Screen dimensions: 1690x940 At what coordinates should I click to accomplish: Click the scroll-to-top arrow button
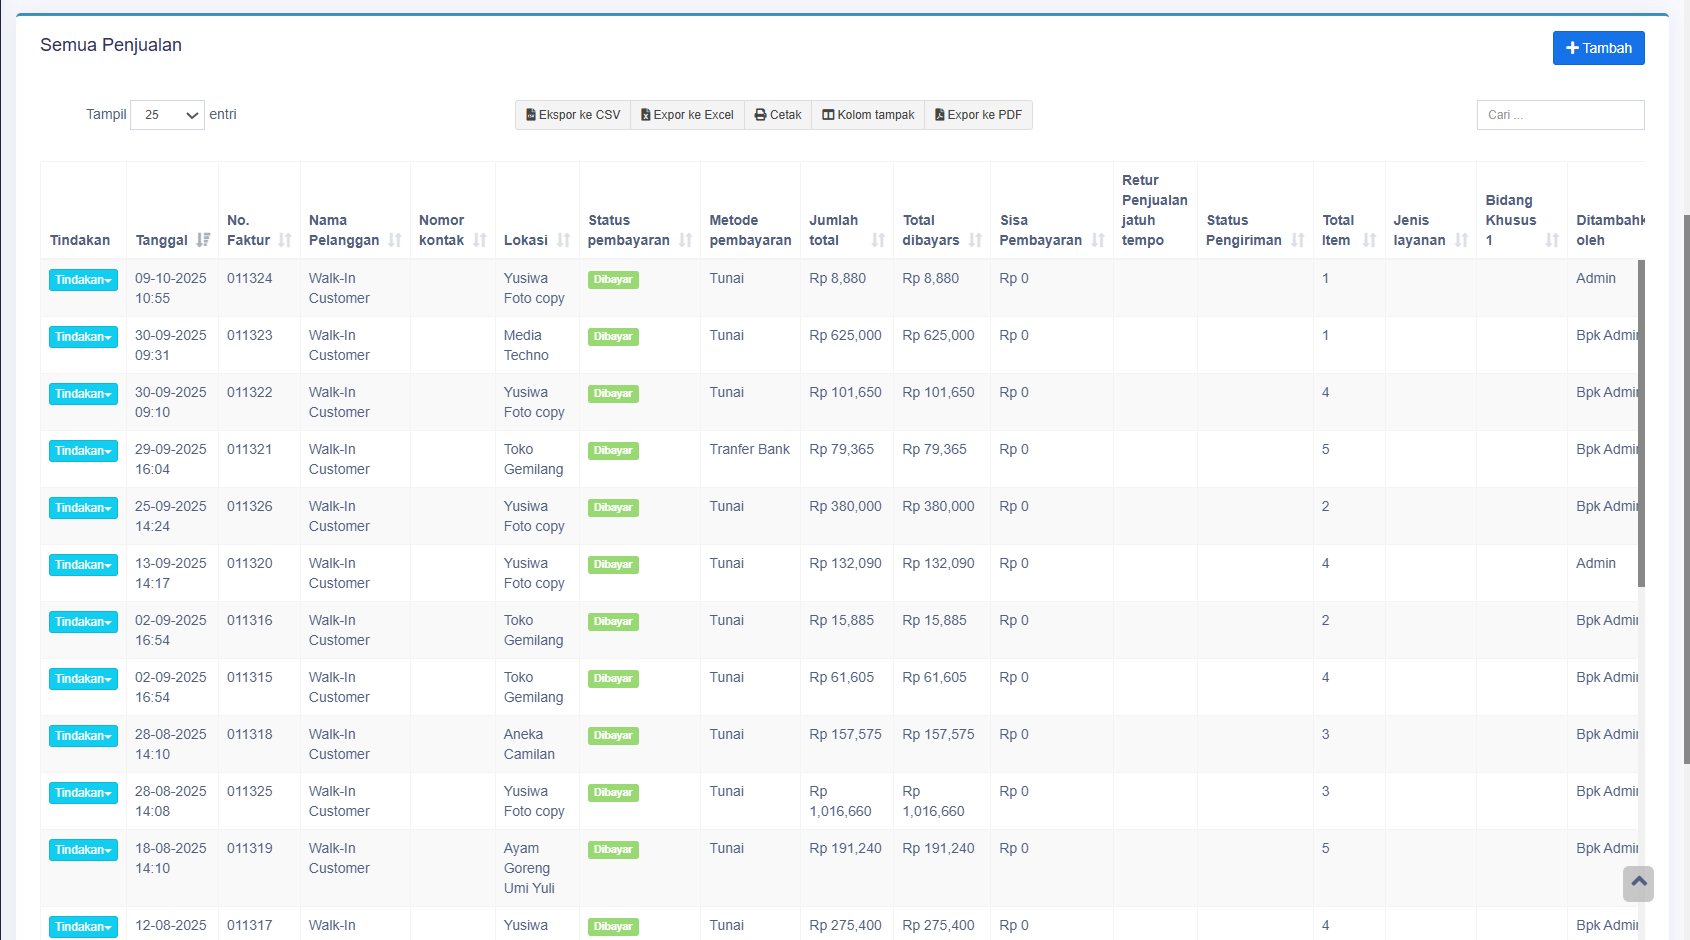tap(1638, 883)
